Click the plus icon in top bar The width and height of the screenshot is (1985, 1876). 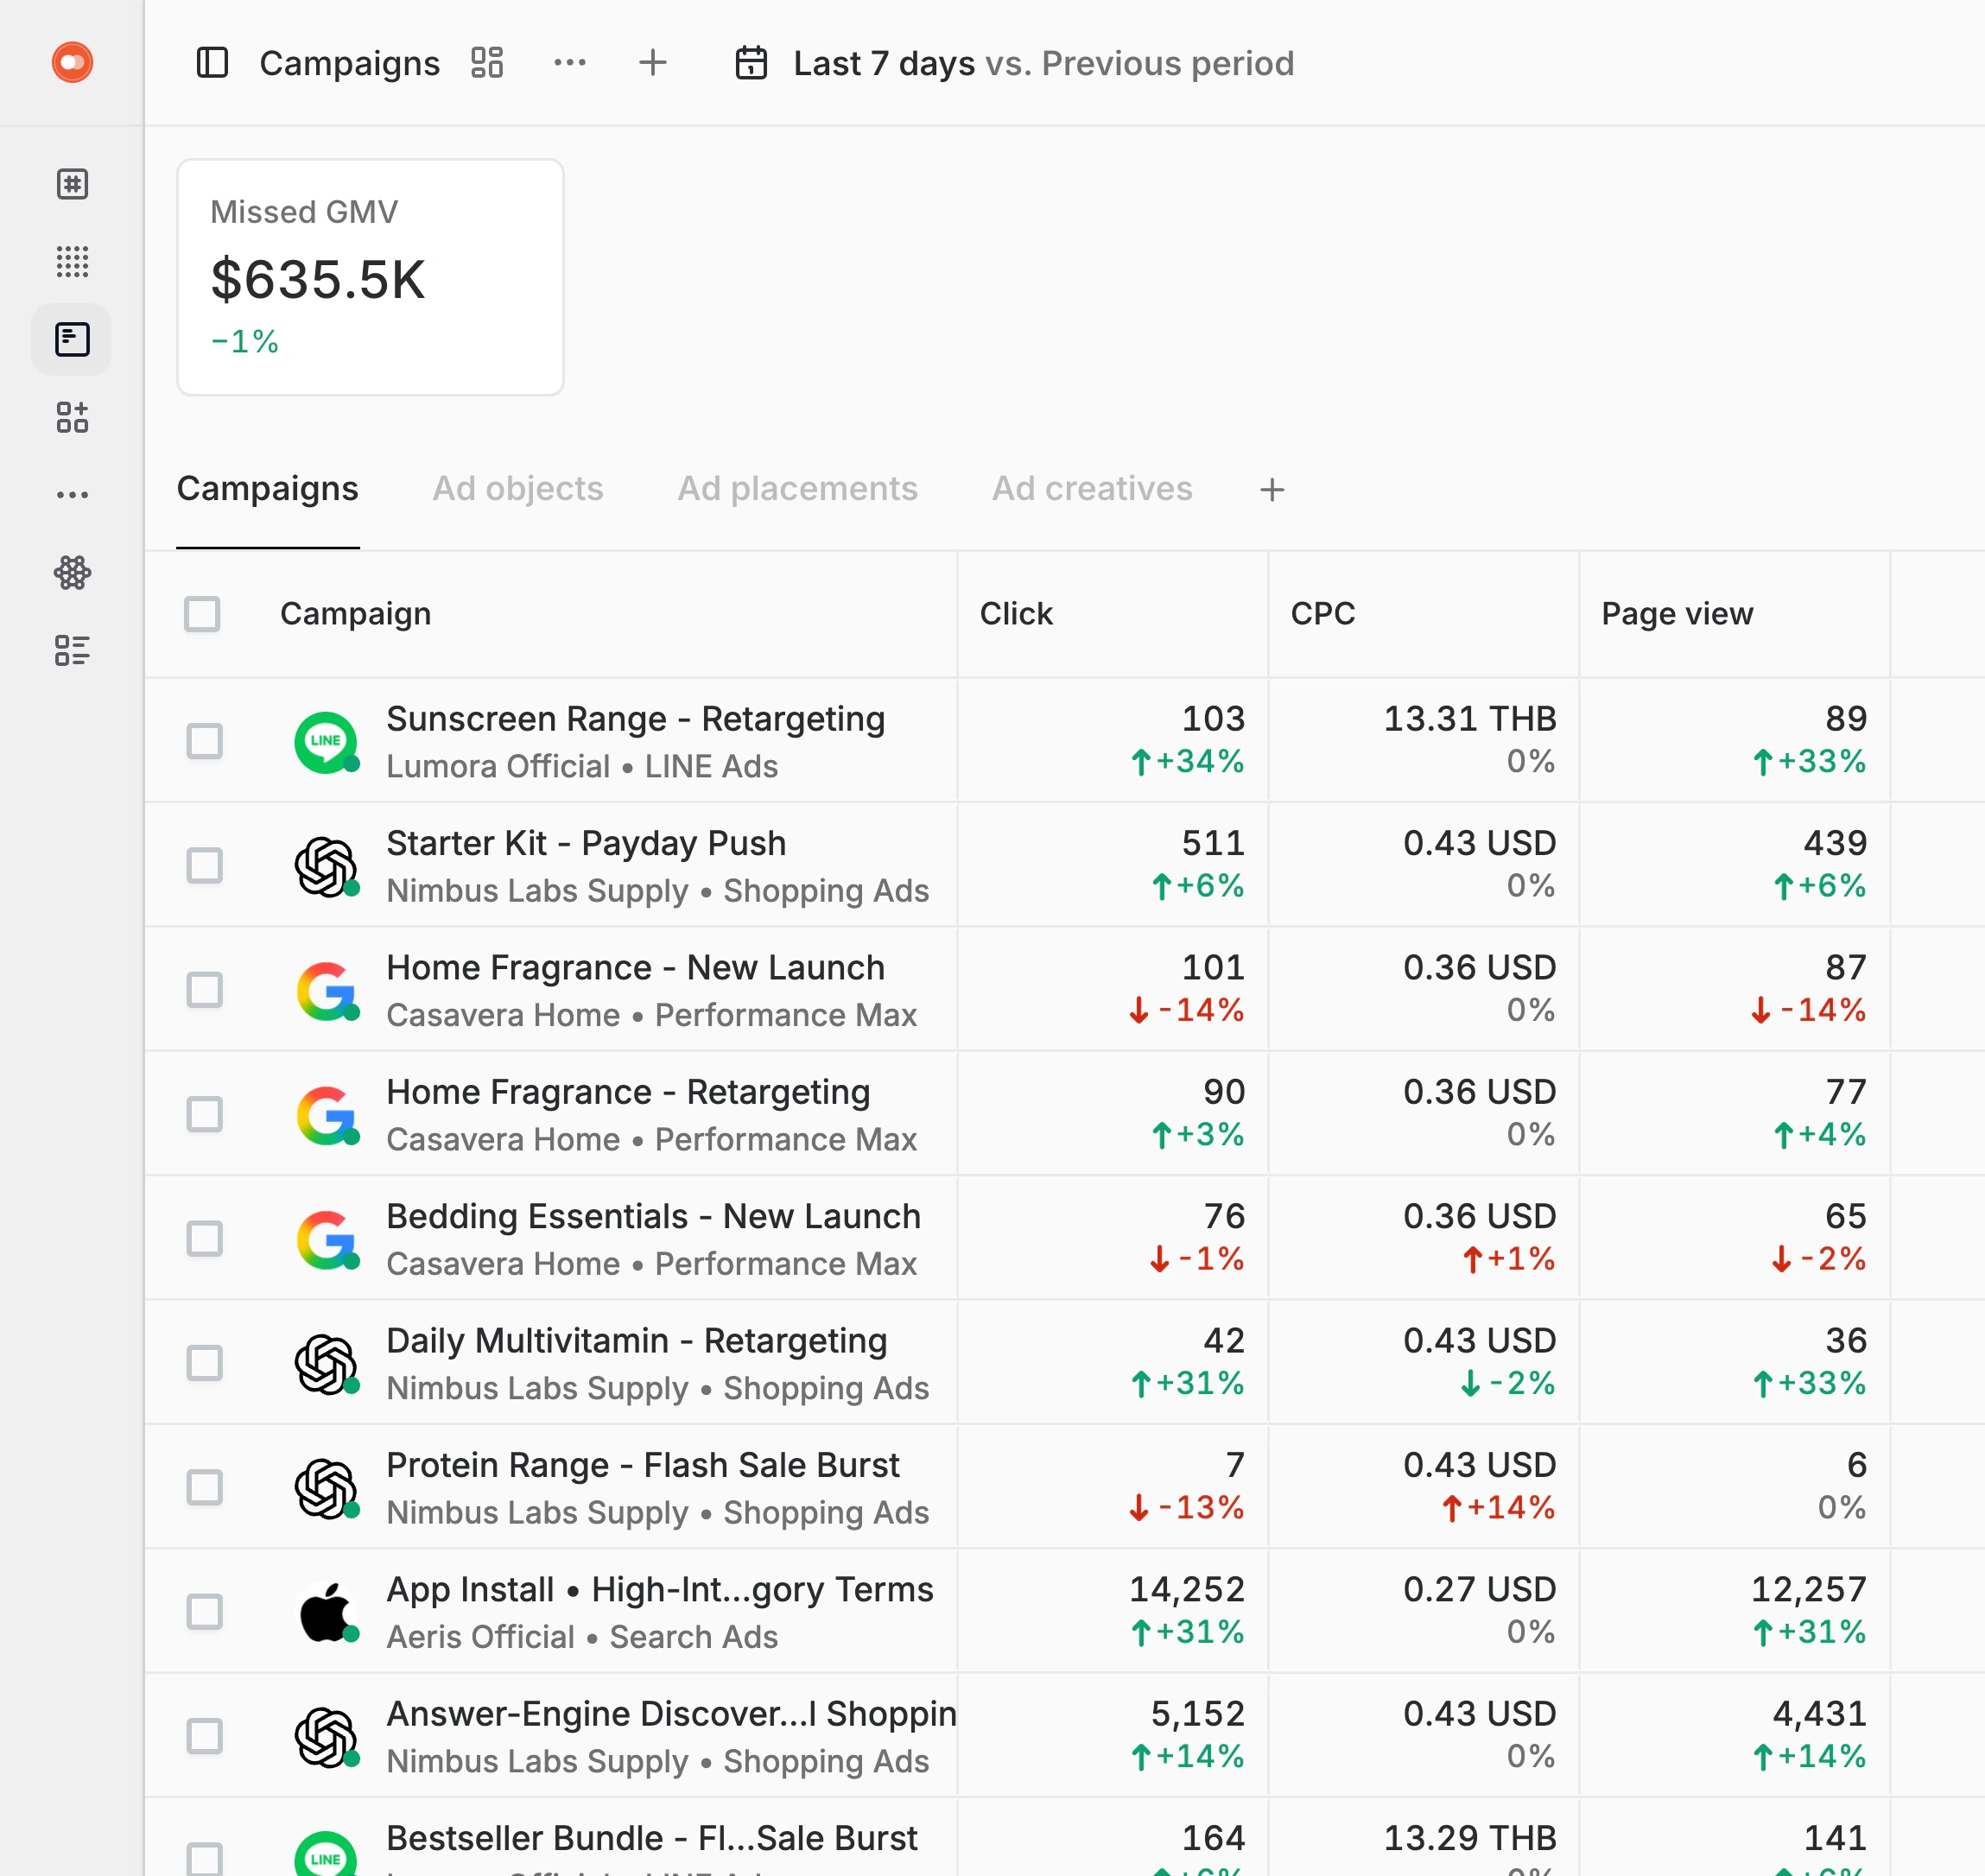(x=653, y=63)
